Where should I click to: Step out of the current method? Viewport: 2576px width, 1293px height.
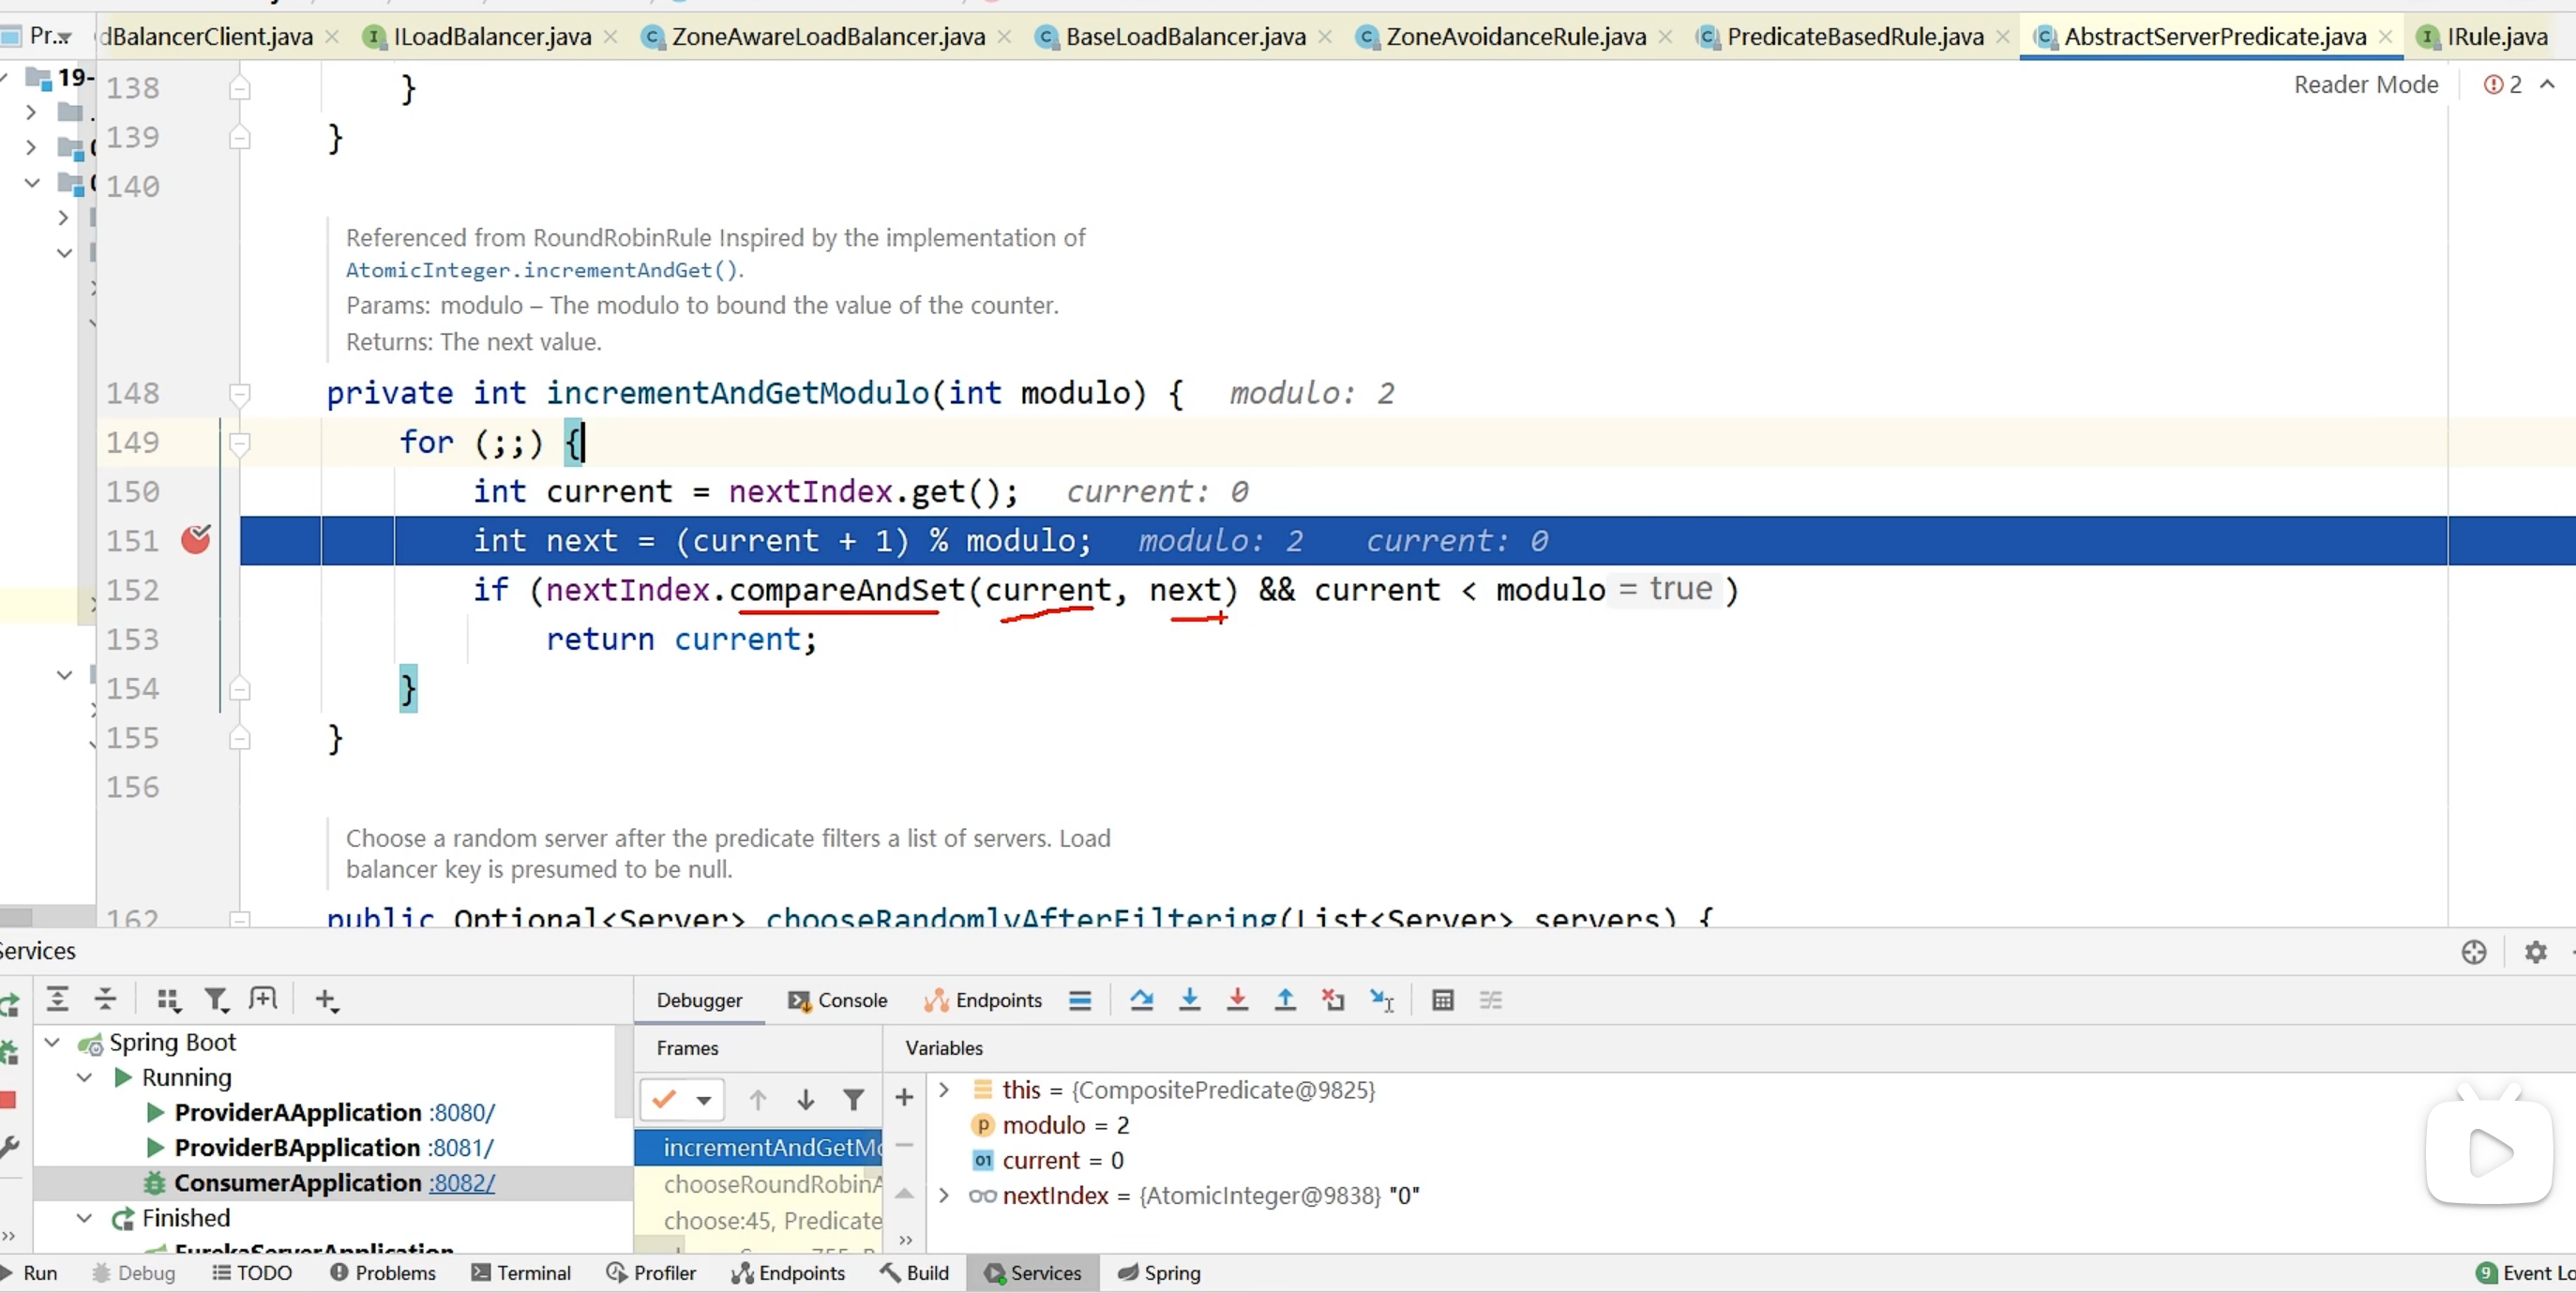click(x=1285, y=1000)
